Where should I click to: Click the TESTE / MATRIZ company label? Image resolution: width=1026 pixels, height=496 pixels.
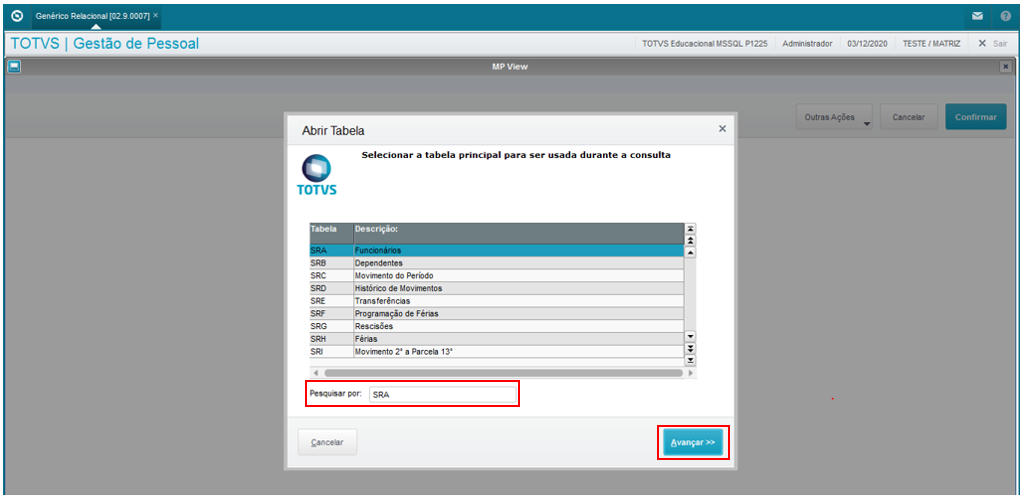coord(931,44)
